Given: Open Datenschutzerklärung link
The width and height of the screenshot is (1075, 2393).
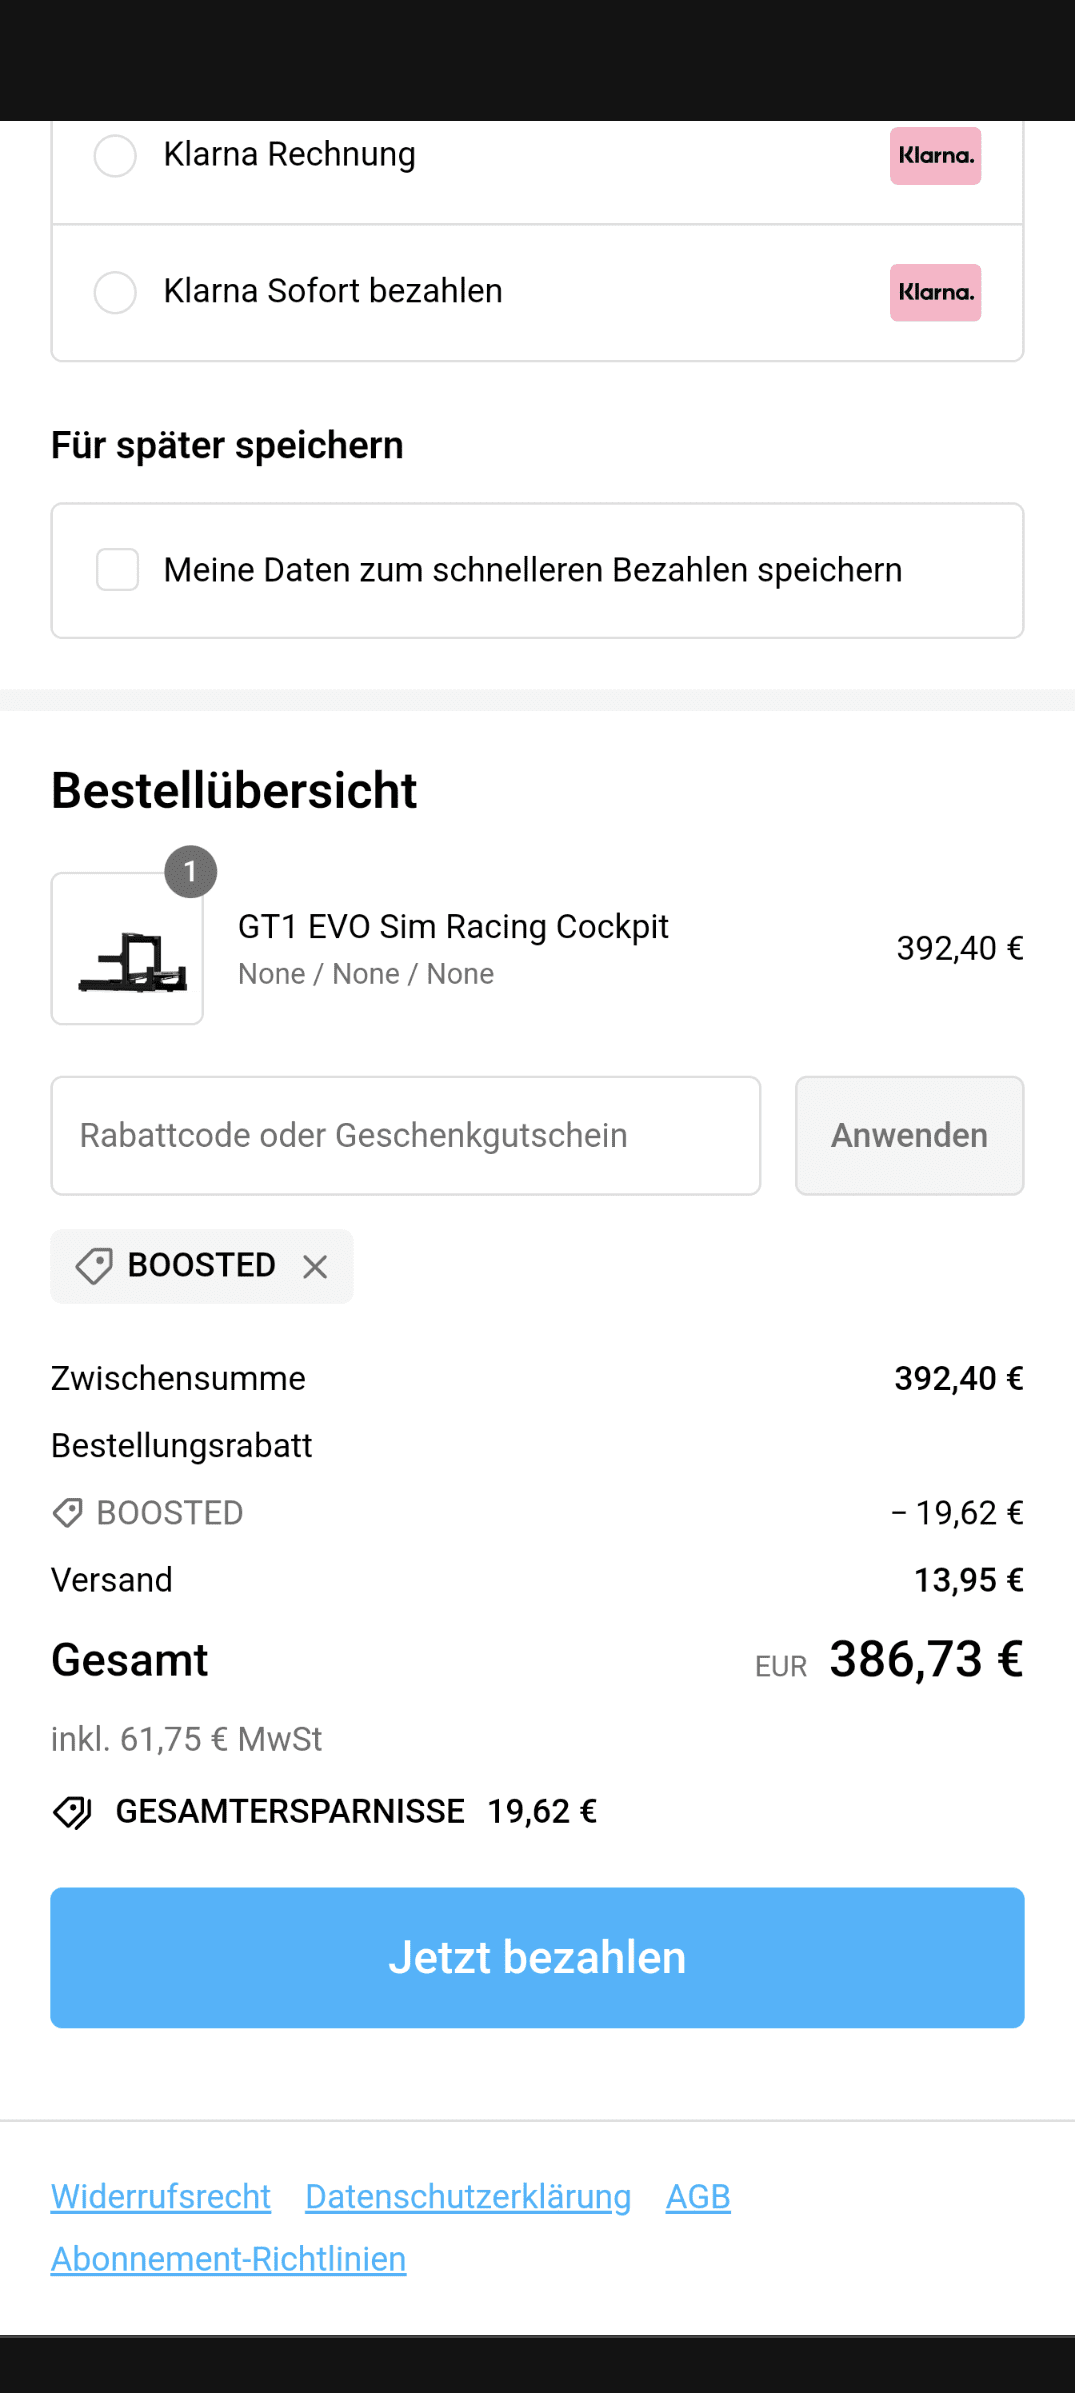Looking at the screenshot, I should (x=468, y=2196).
